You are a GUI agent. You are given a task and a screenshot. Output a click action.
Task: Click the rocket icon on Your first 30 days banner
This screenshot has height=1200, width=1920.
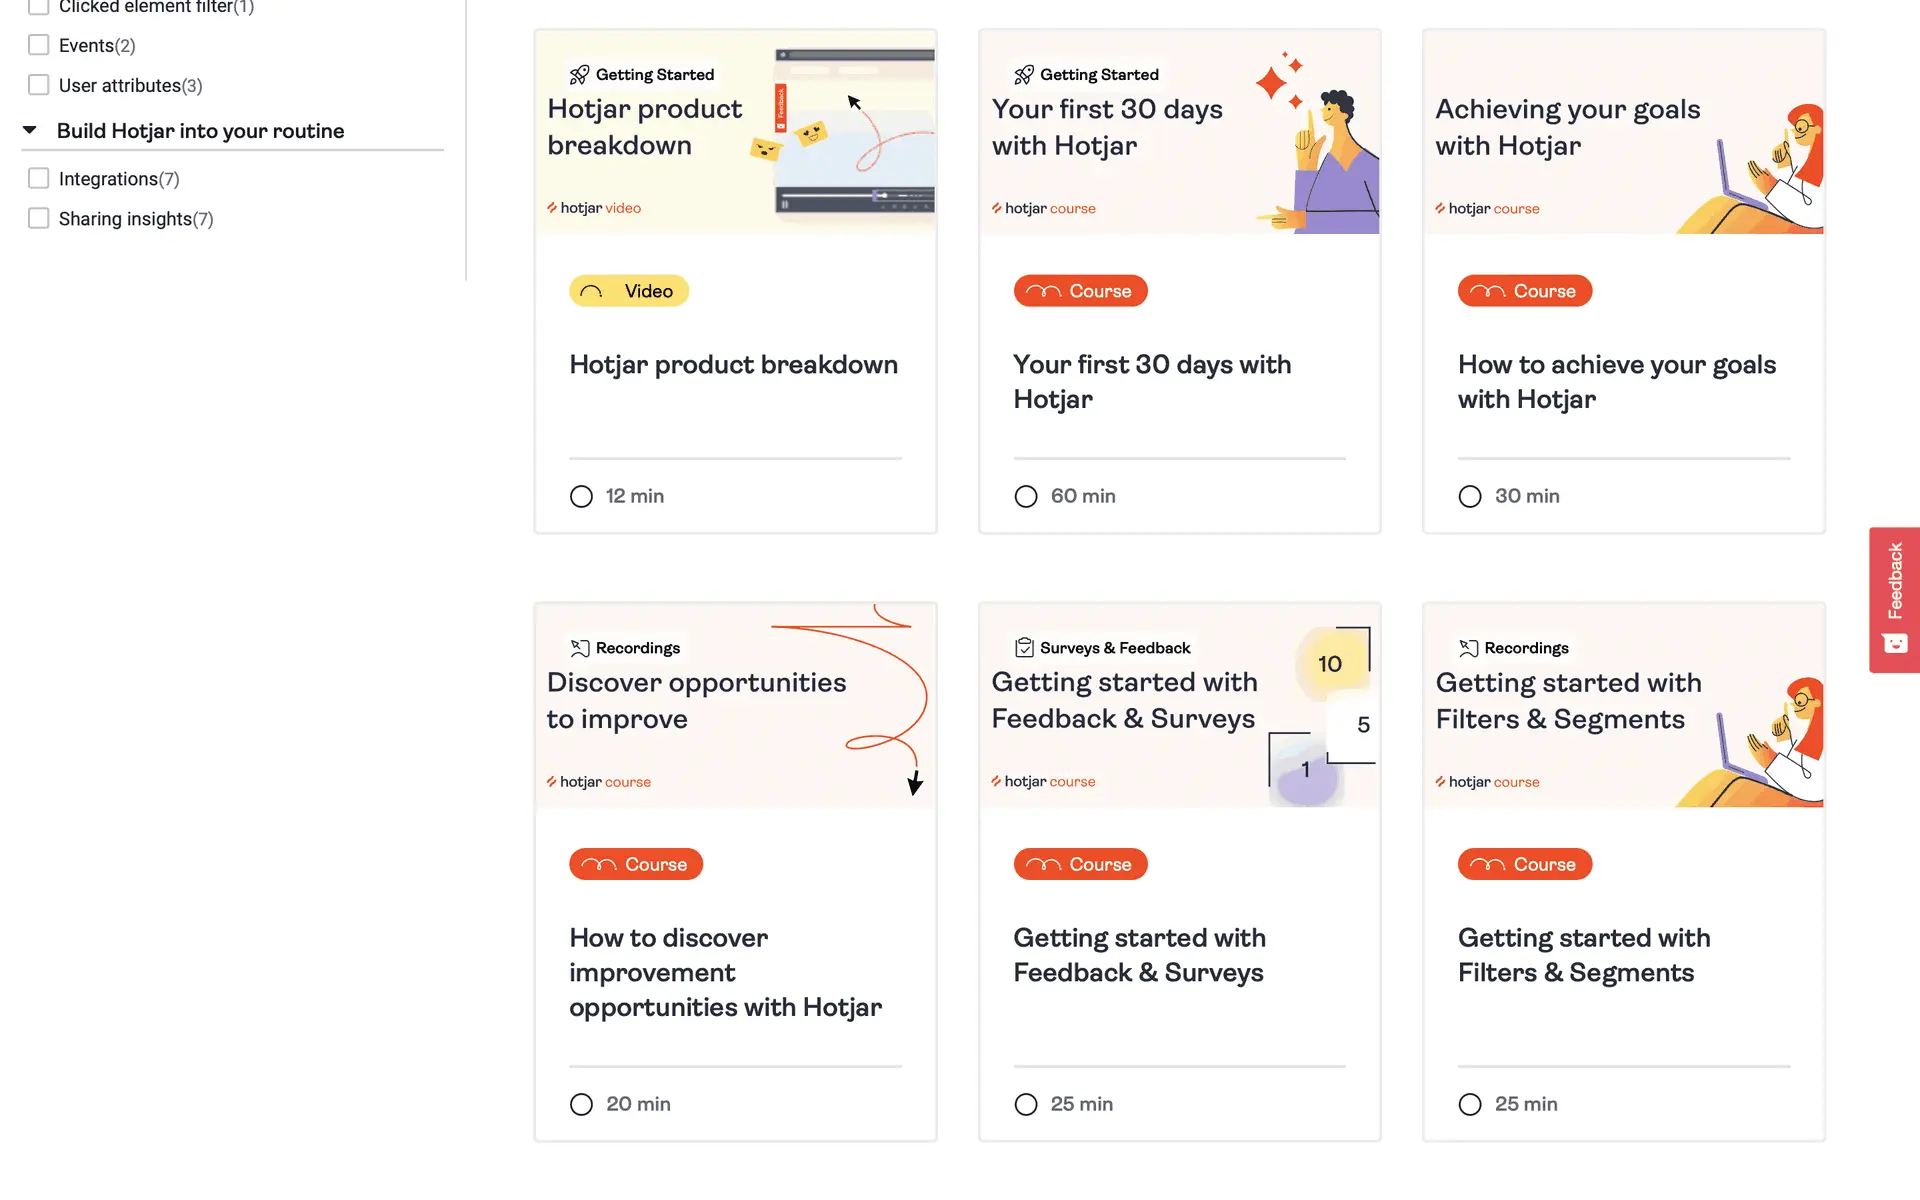1023,75
